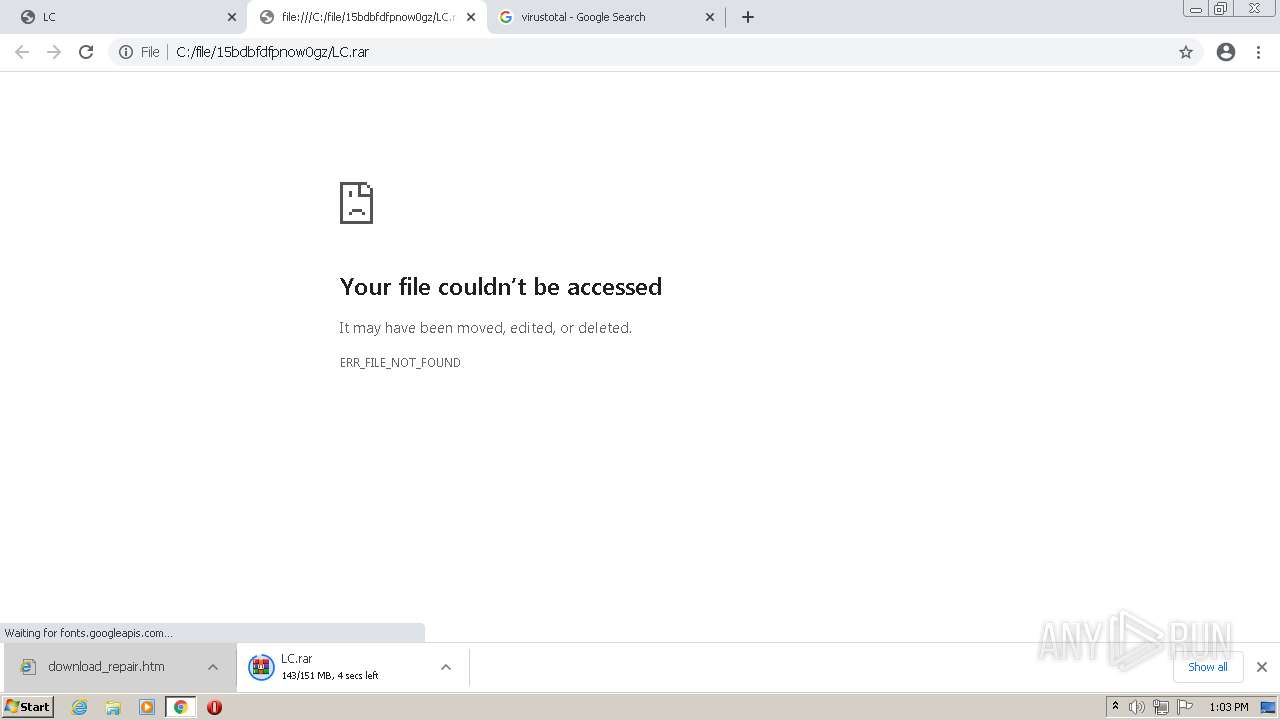The image size is (1280, 720).
Task: Open the Chrome three-dot menu
Action: tap(1259, 52)
